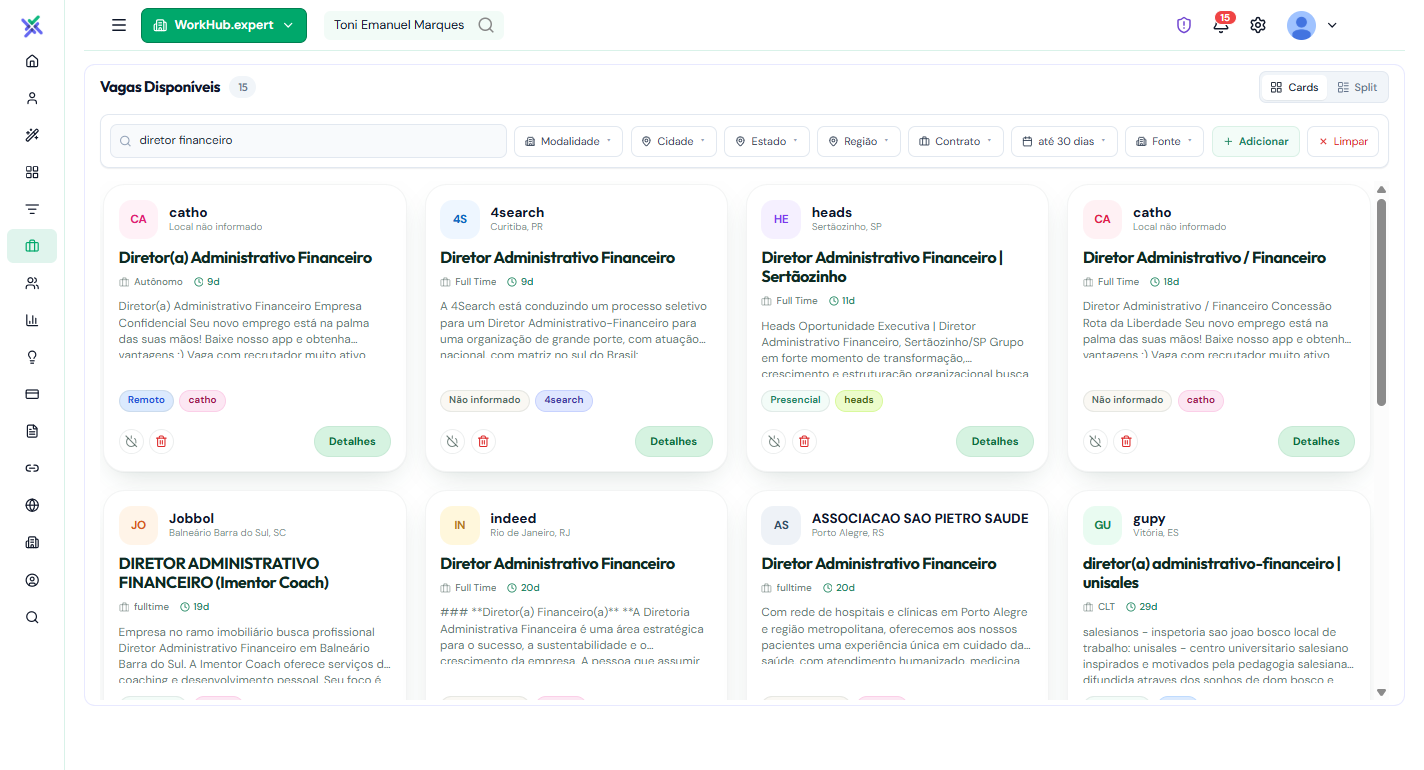The width and height of the screenshot is (1424, 770).
Task: Delete the 4search job card with the trash icon
Action: coord(483,441)
